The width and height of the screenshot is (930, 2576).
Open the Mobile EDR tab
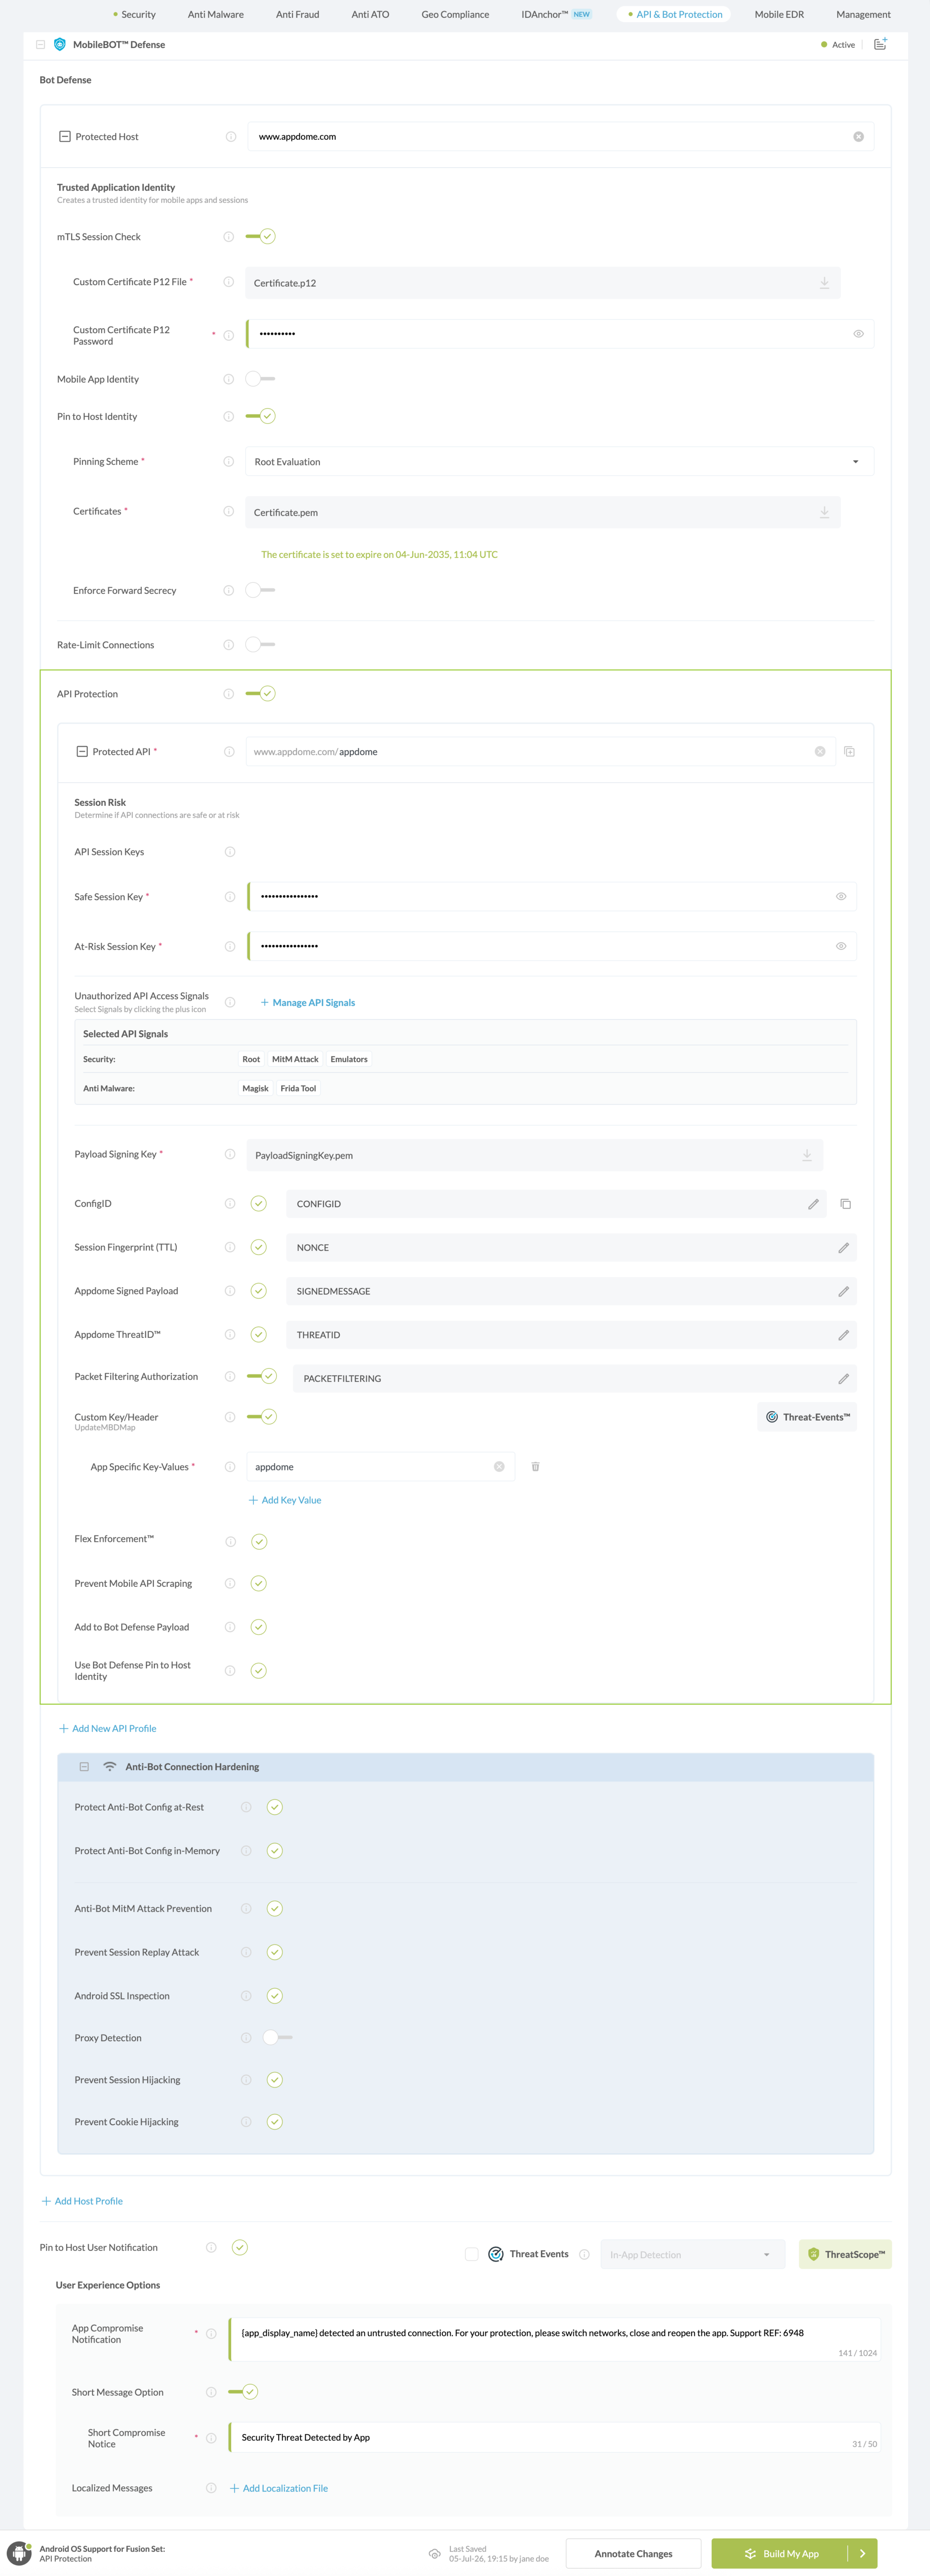tap(779, 15)
